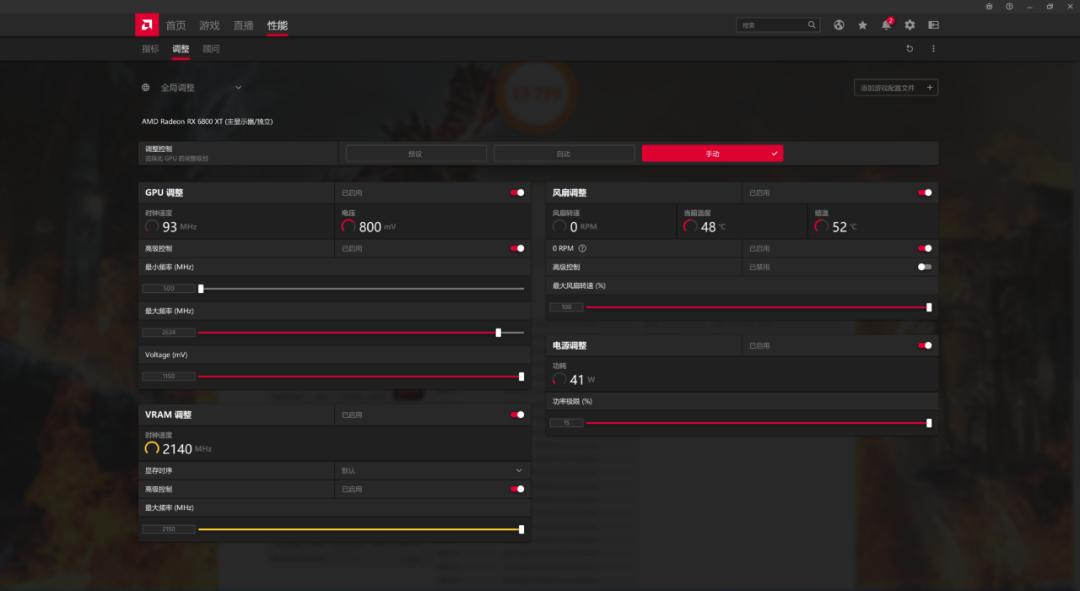
Task: Toggle the sidebar panel layout icon
Action: click(933, 25)
